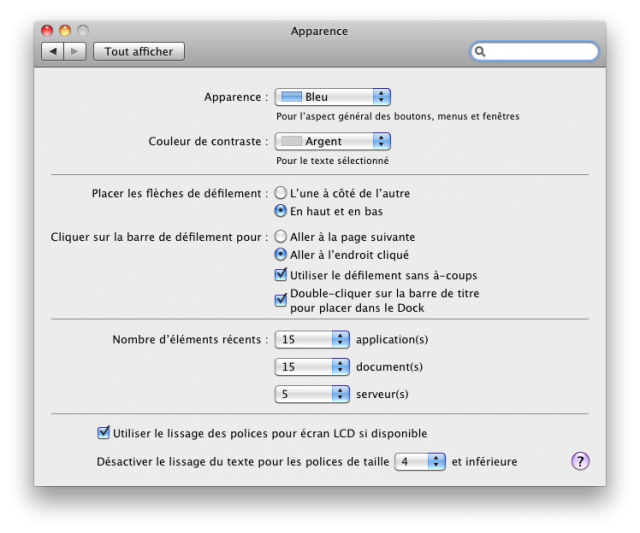Image resolution: width=640 pixels, height=533 pixels.
Task: Open help with the purple question mark
Action: (x=580, y=462)
